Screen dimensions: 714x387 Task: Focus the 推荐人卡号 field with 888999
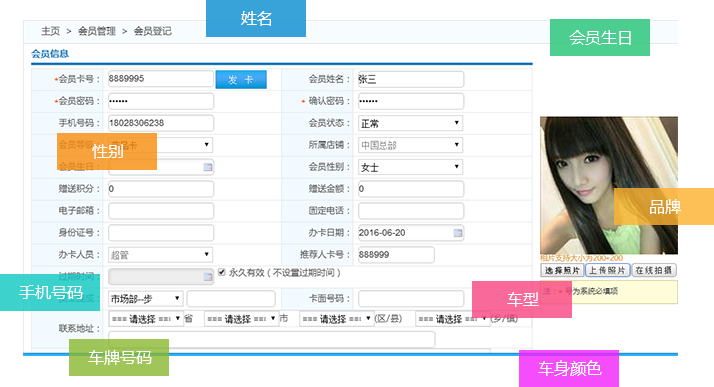396,255
